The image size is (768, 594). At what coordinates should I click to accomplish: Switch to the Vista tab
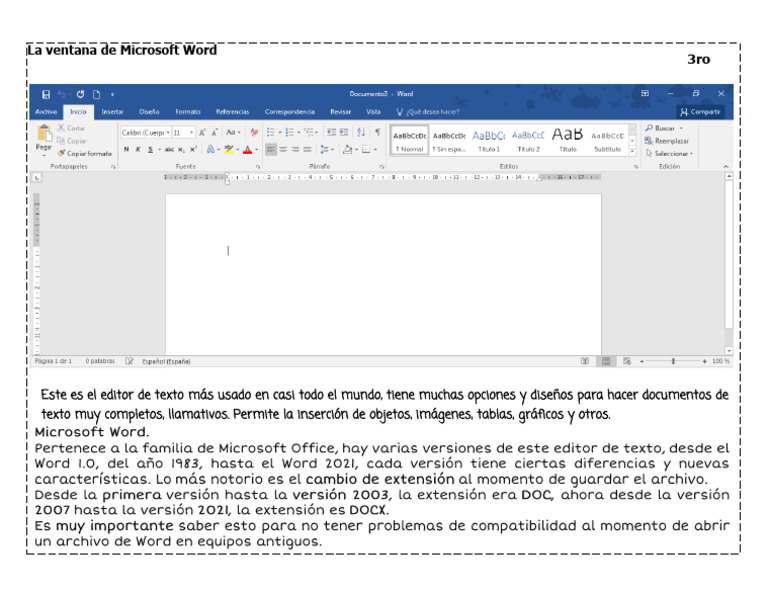tap(373, 112)
